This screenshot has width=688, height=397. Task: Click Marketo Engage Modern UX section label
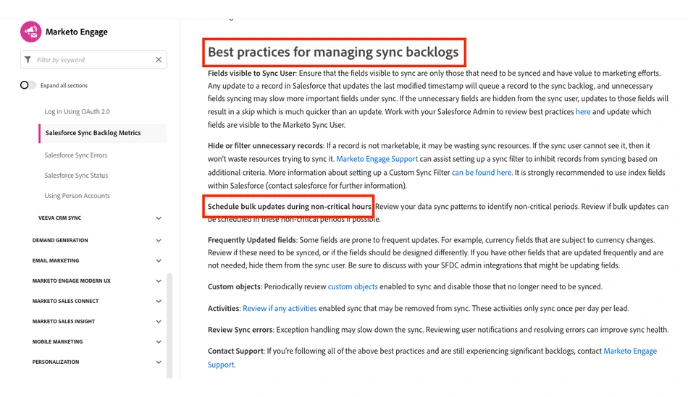pos(72,281)
